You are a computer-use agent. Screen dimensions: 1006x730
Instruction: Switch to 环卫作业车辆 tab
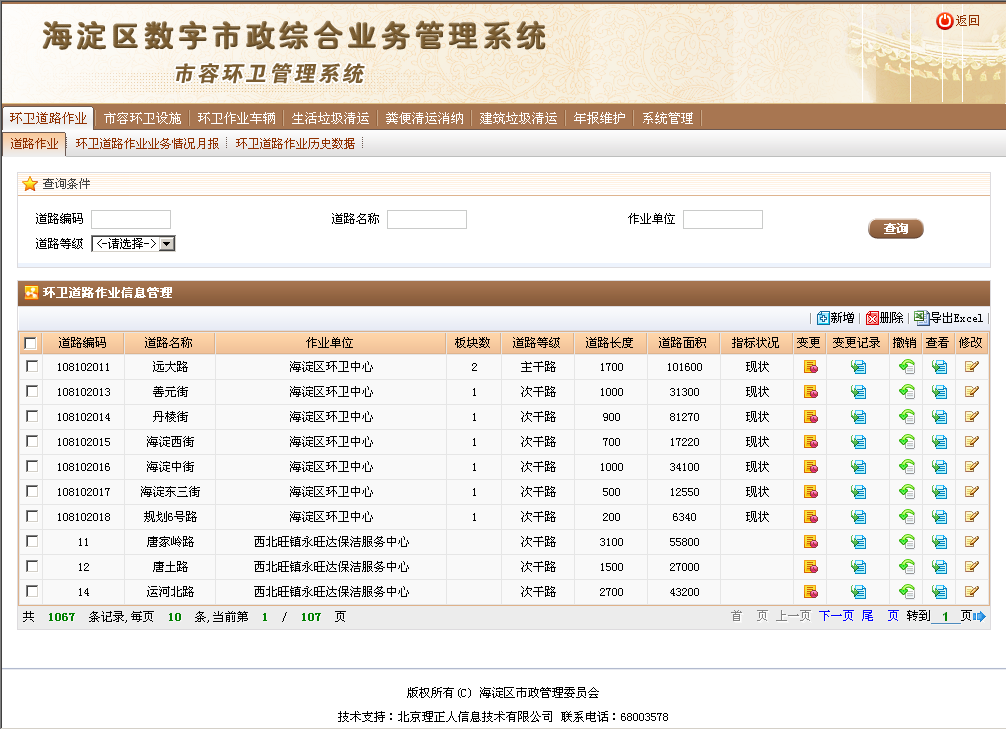[x=237, y=119]
